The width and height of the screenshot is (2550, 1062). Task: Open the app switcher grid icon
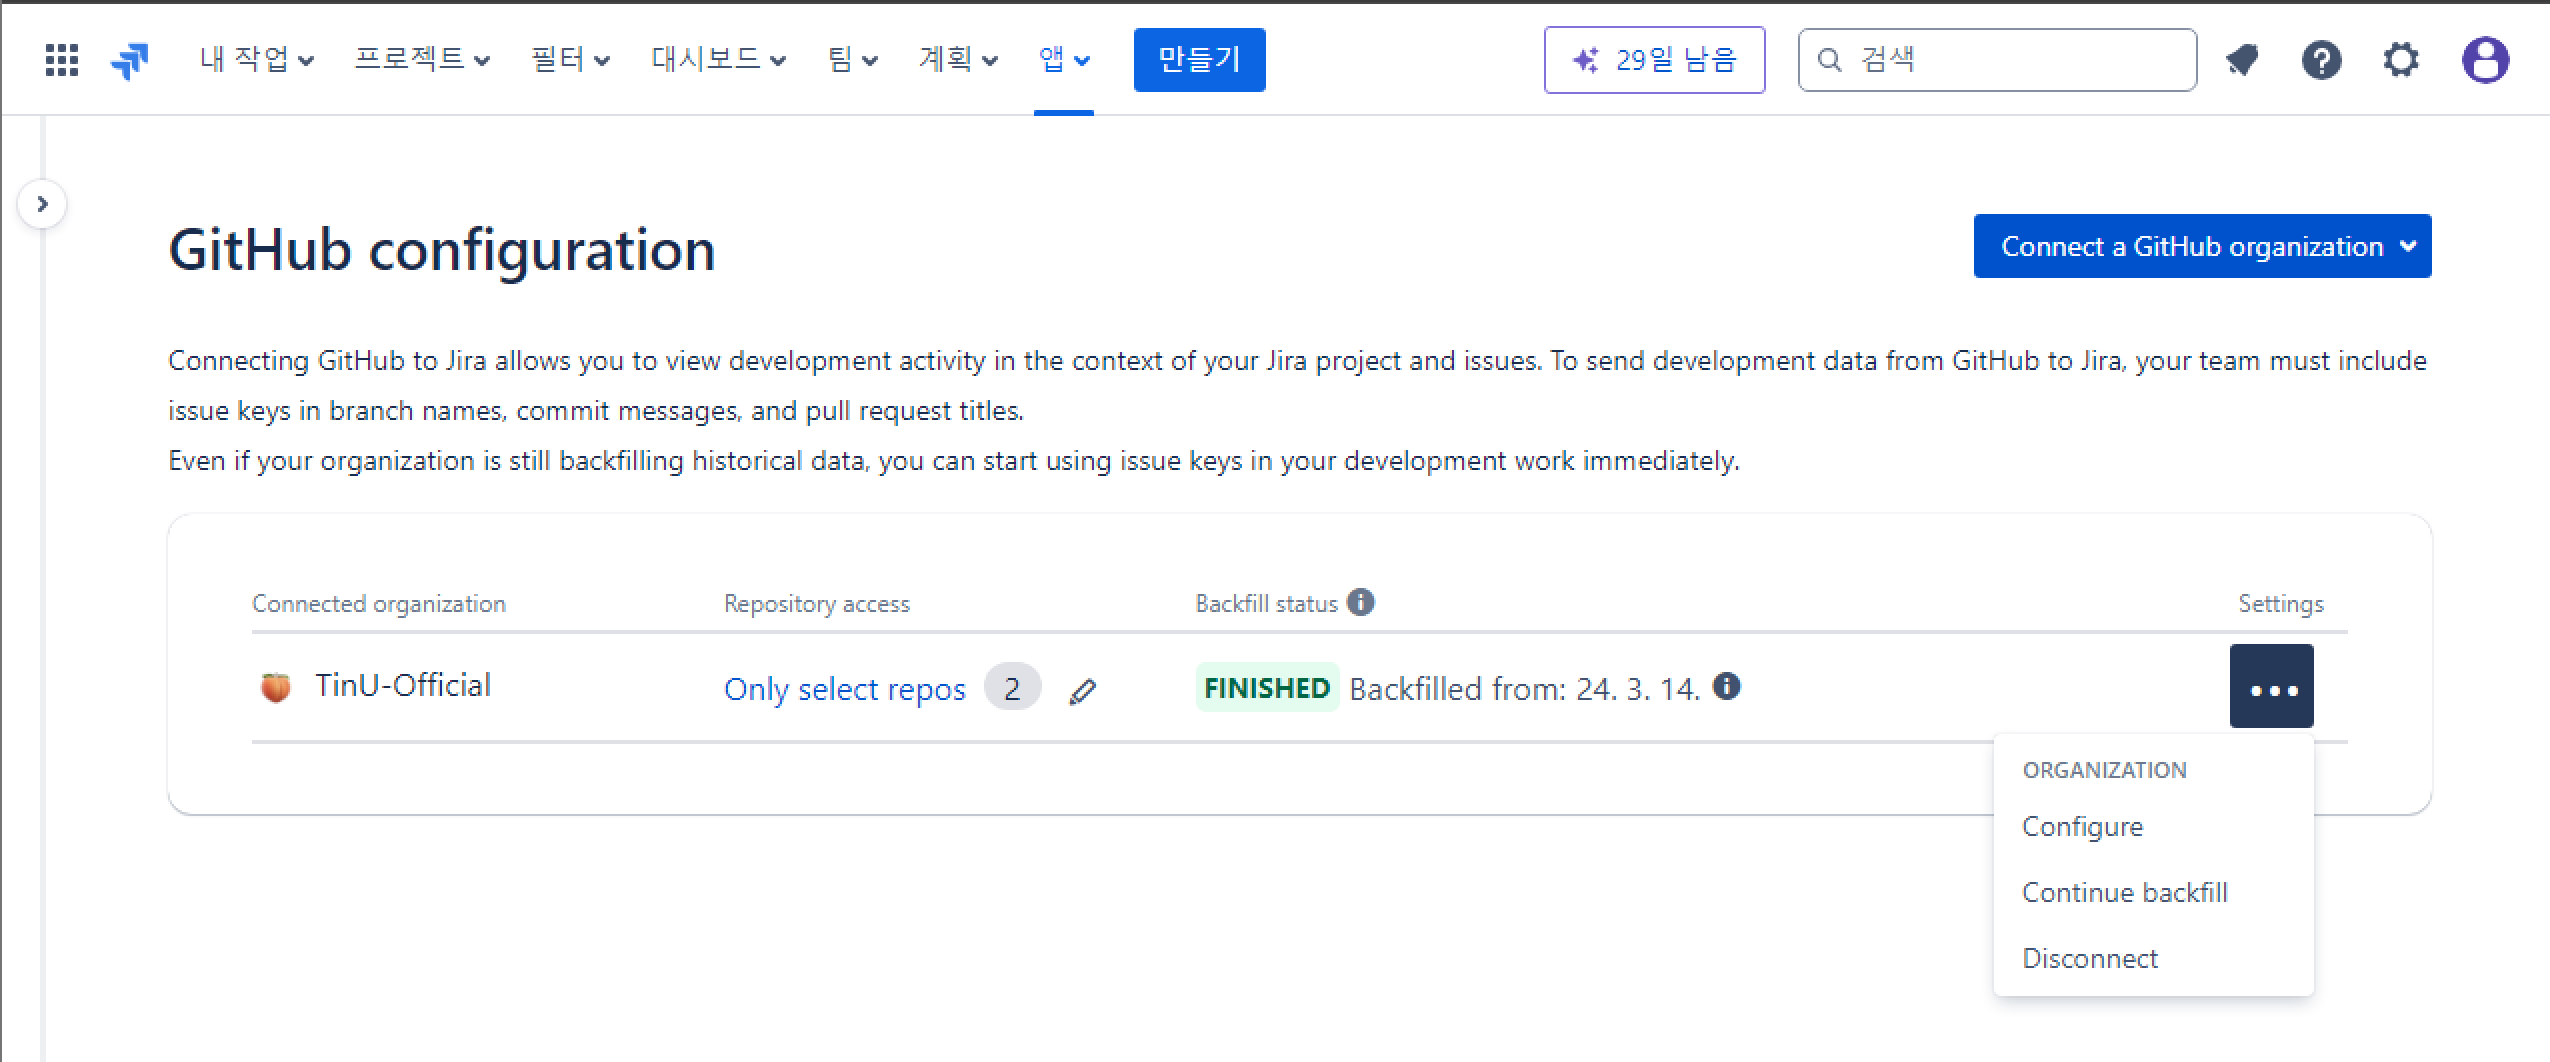click(x=62, y=60)
